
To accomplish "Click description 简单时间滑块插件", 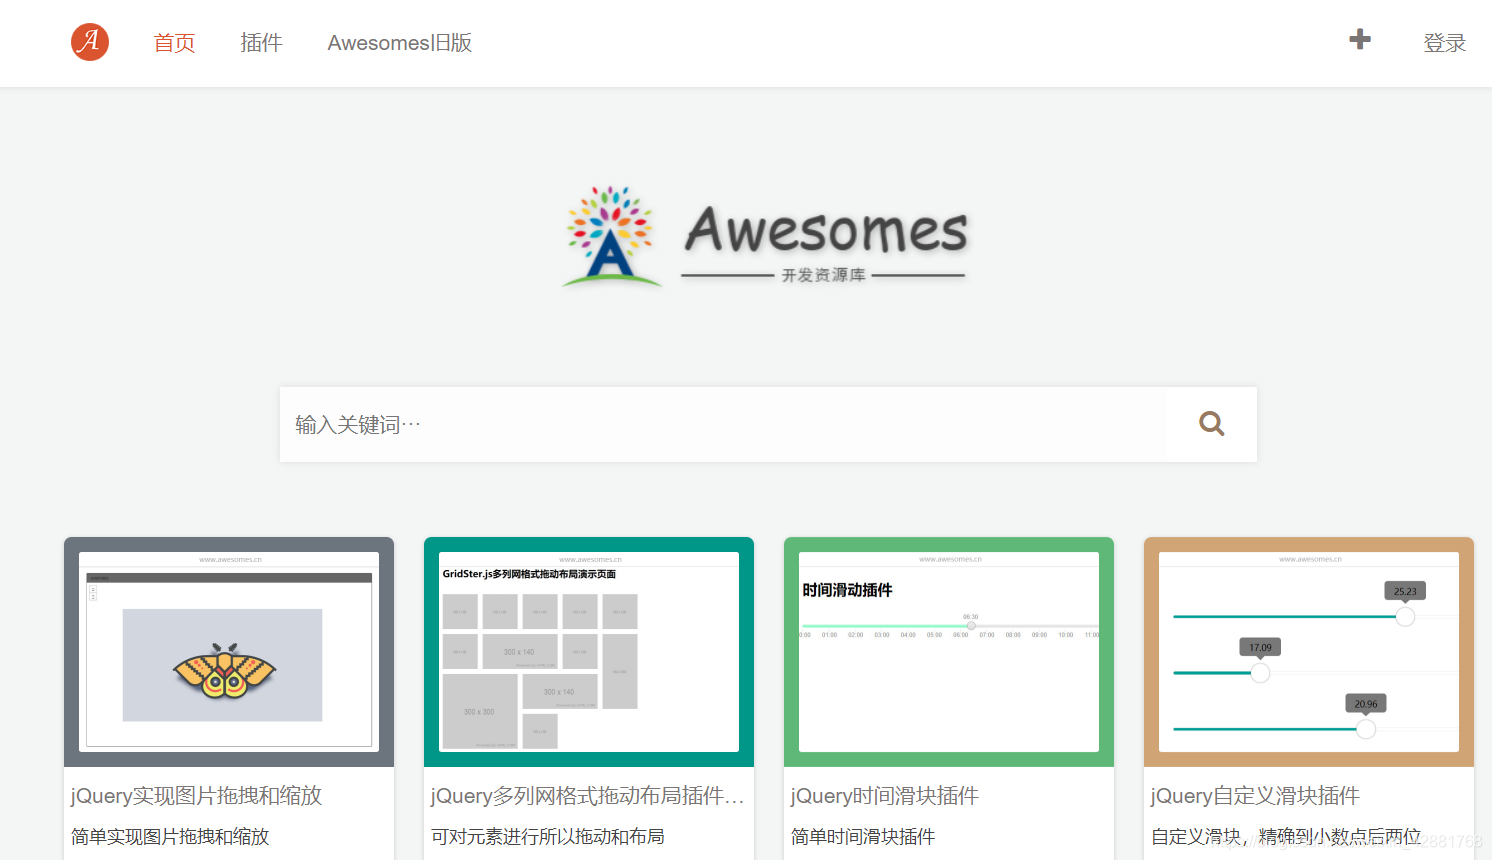I will pos(863,837).
